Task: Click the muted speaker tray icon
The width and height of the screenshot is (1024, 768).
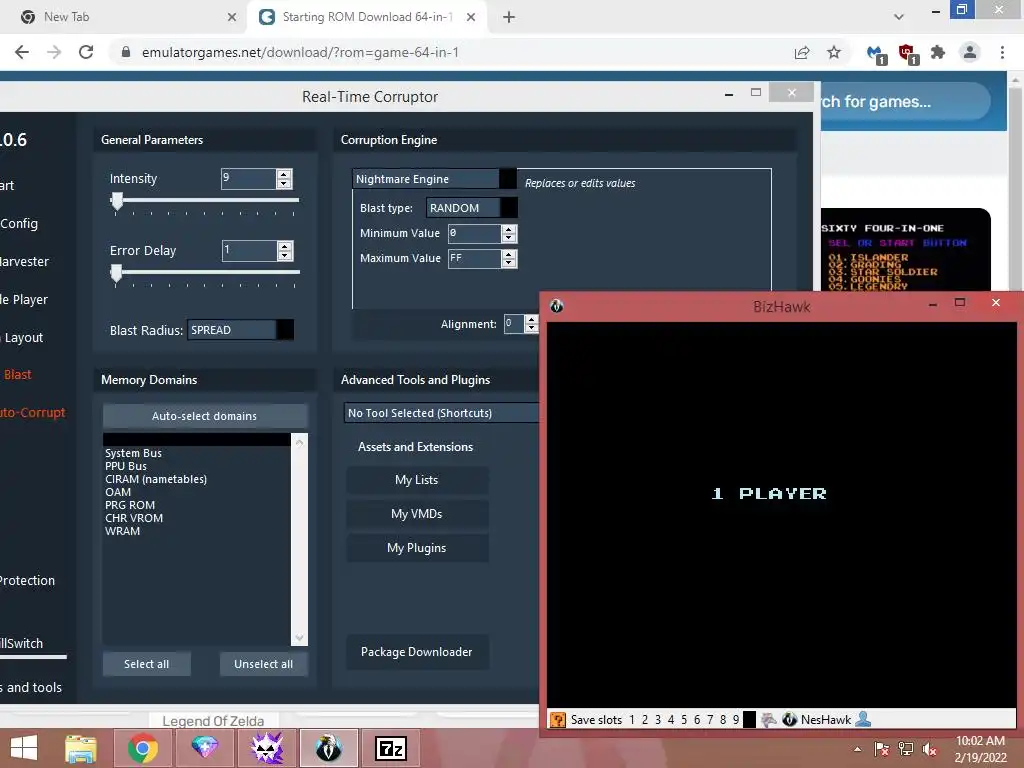Action: (x=930, y=749)
